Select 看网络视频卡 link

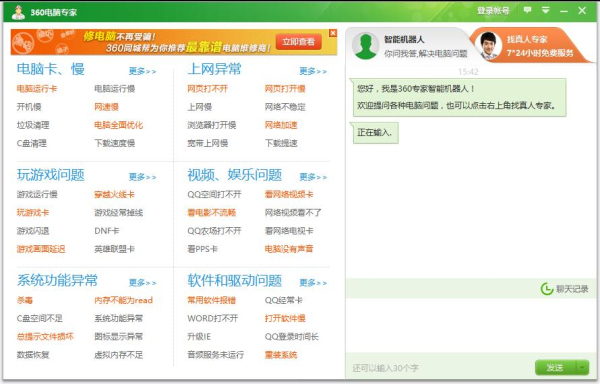(x=289, y=195)
